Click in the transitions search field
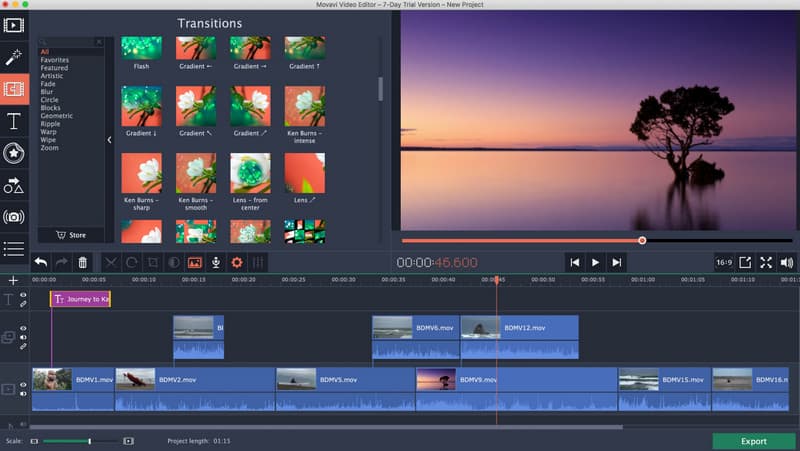This screenshot has height=451, width=800. [71, 42]
